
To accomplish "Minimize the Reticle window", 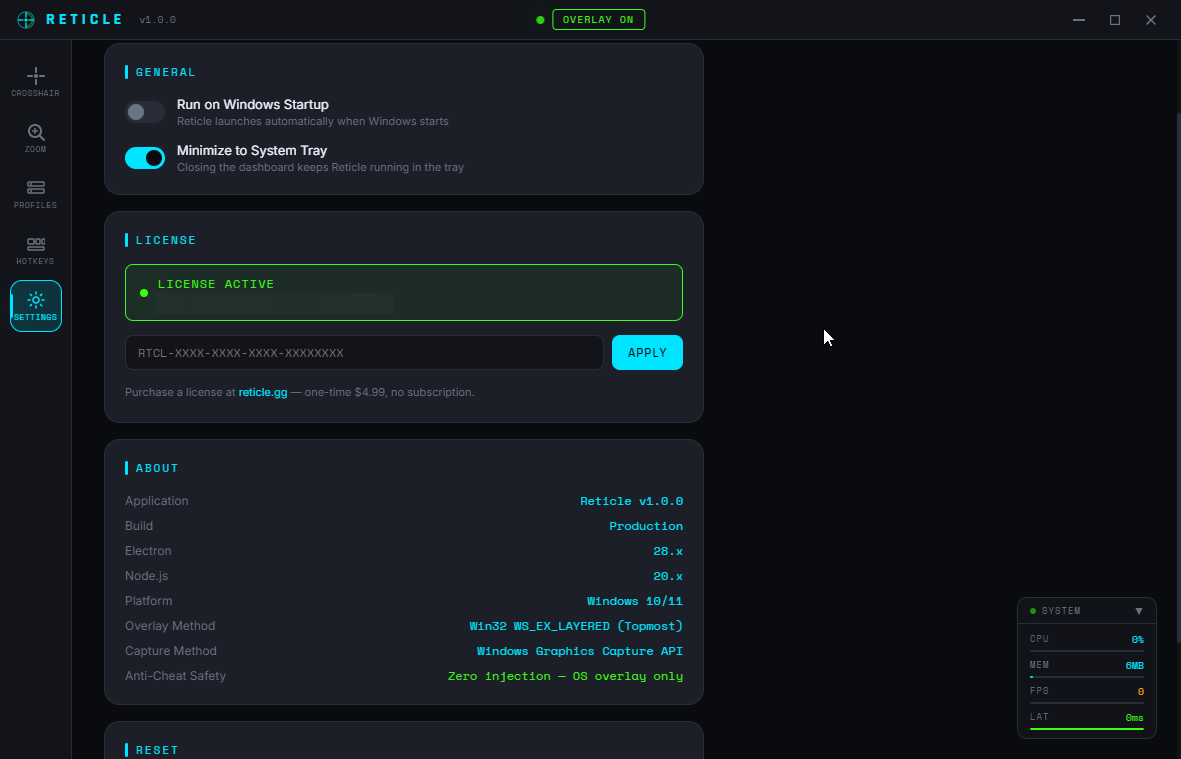I will [1079, 20].
